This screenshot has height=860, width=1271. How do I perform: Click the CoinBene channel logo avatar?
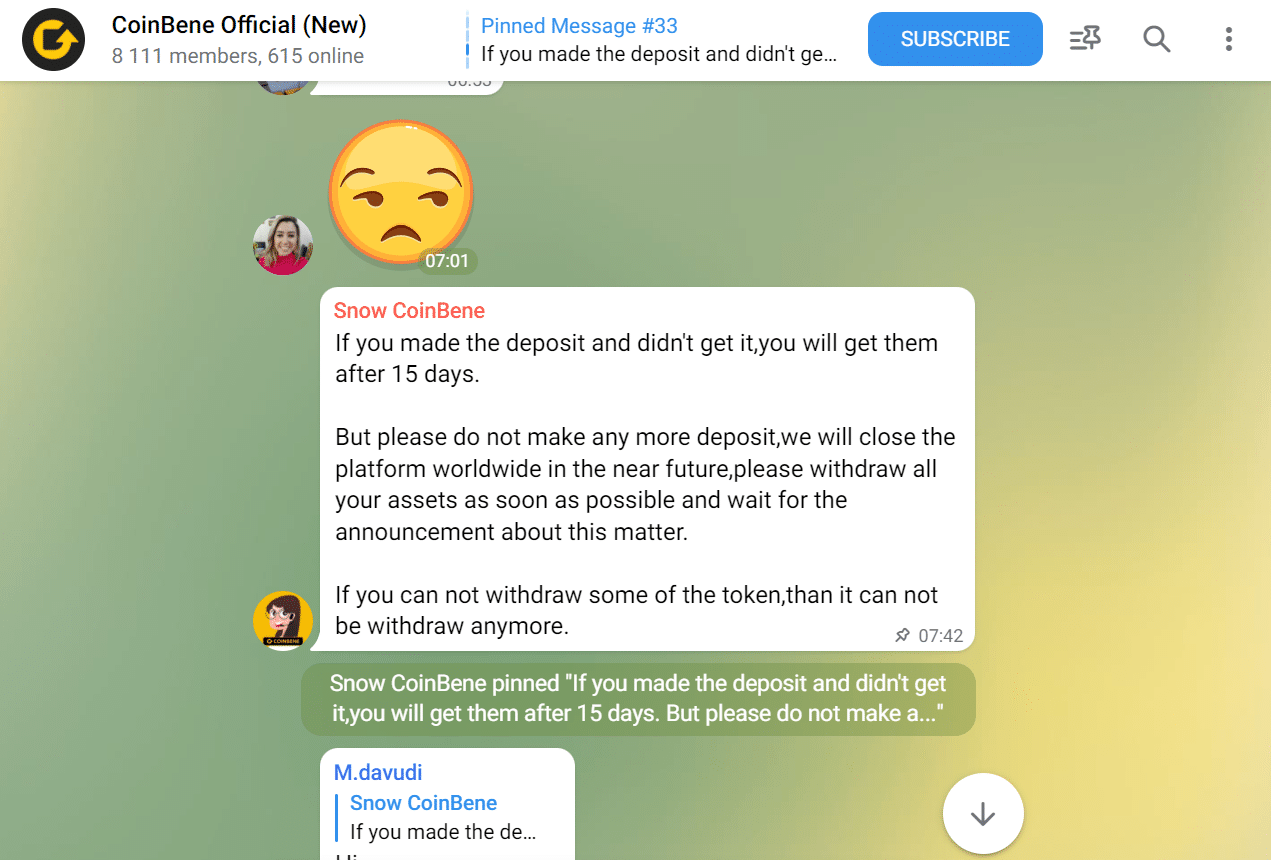54,40
